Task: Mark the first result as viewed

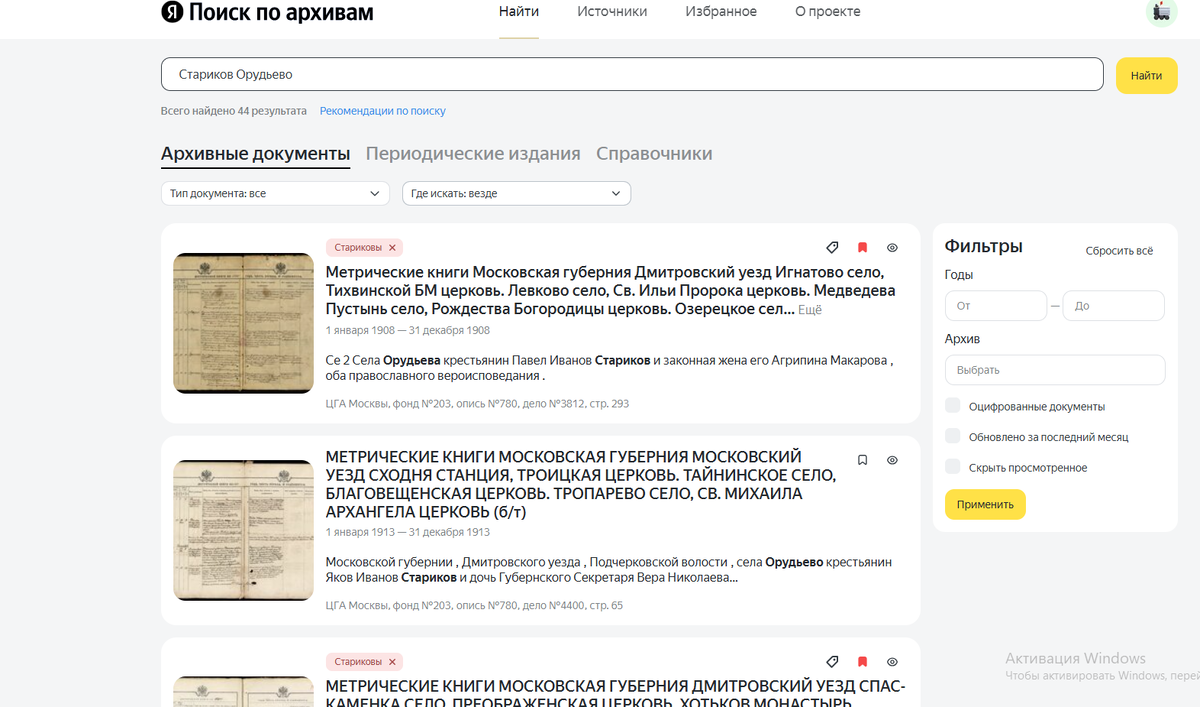Action: [892, 247]
